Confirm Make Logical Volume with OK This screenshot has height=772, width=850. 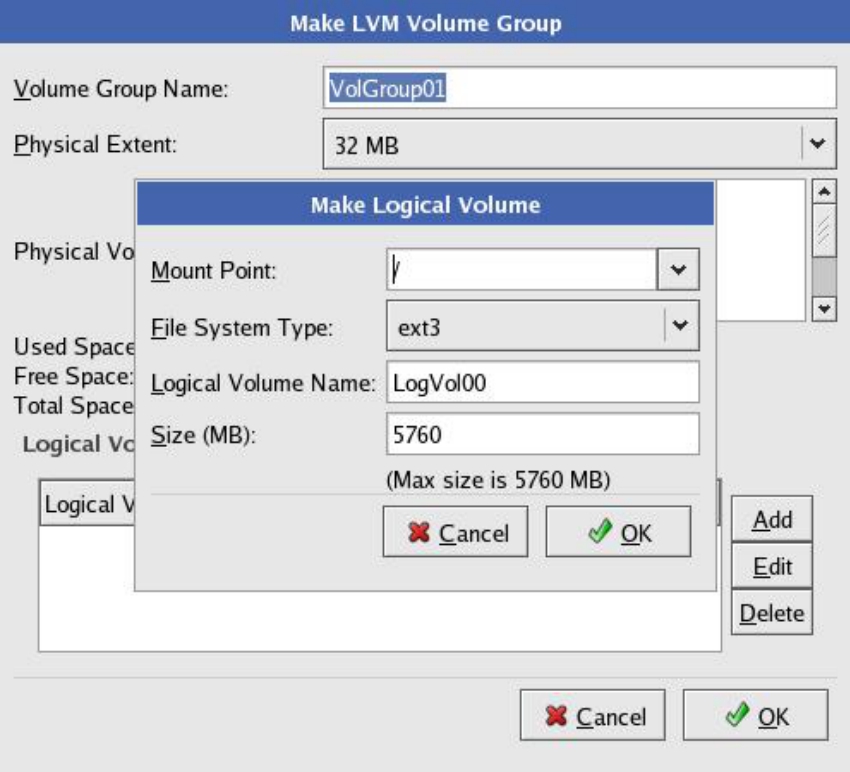point(618,532)
